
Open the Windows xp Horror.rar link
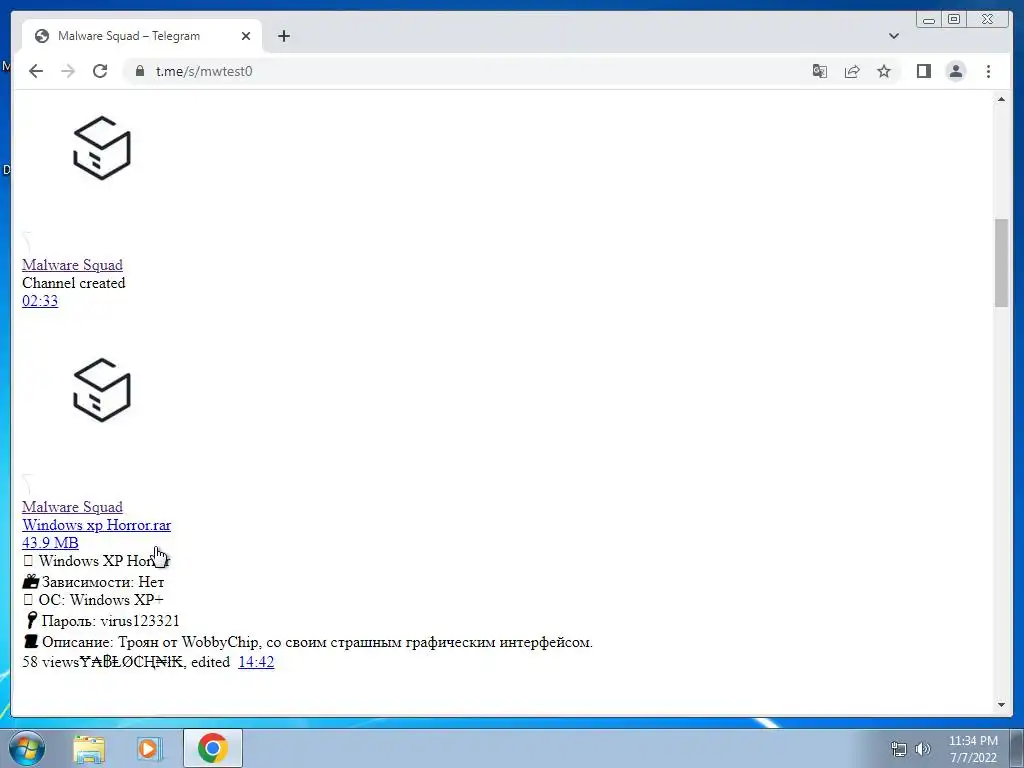97,525
